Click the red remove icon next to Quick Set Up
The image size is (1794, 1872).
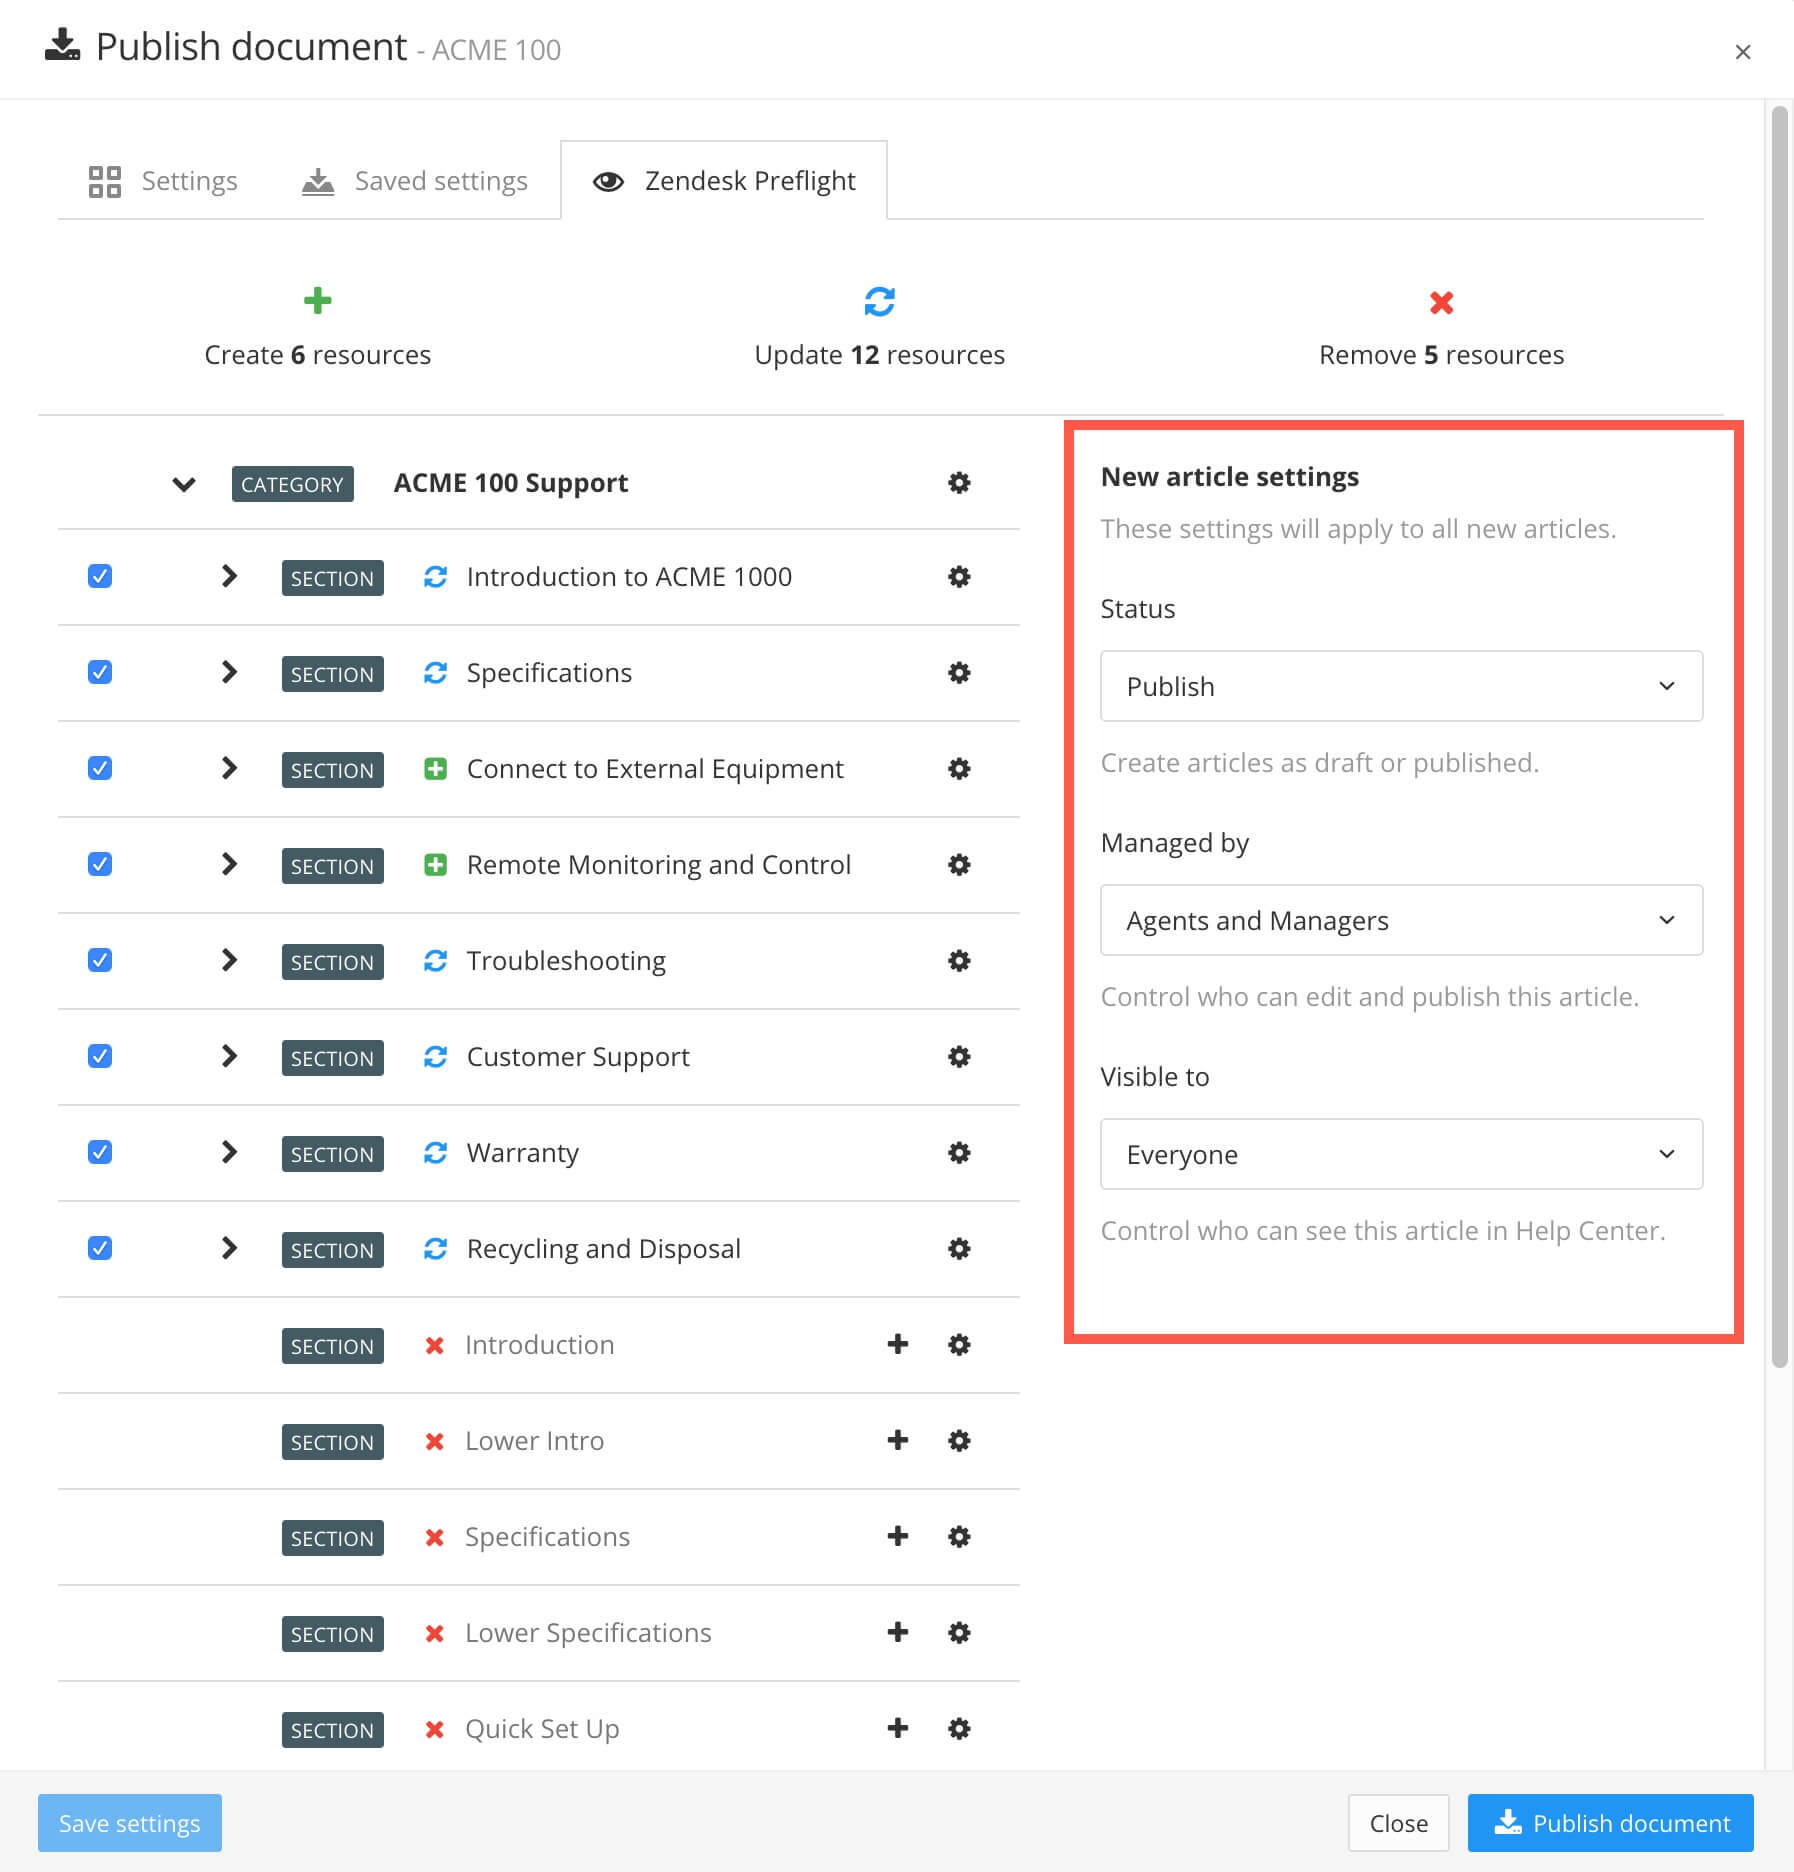[x=435, y=1728]
